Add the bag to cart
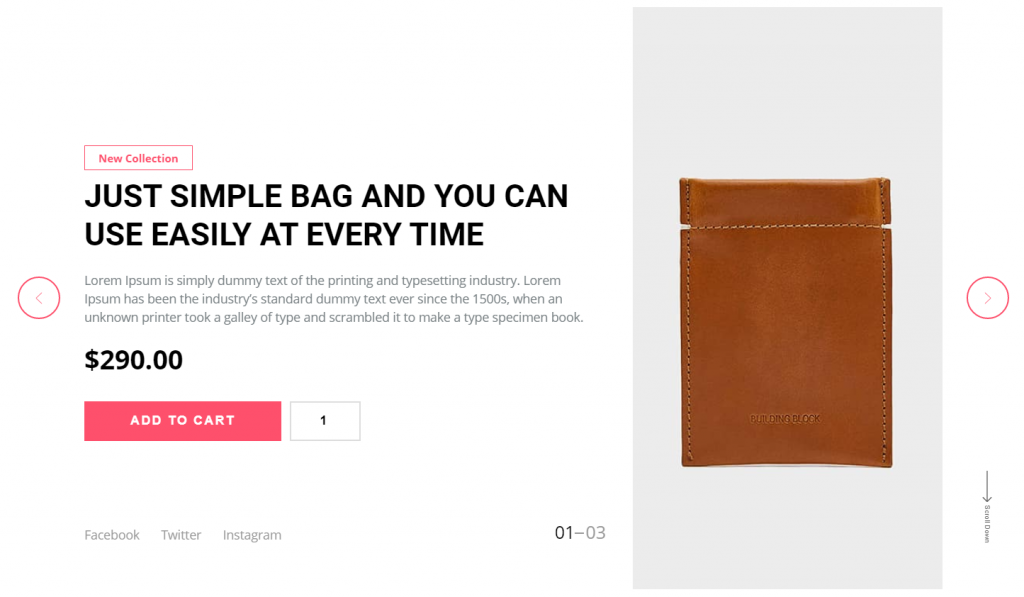 182,421
